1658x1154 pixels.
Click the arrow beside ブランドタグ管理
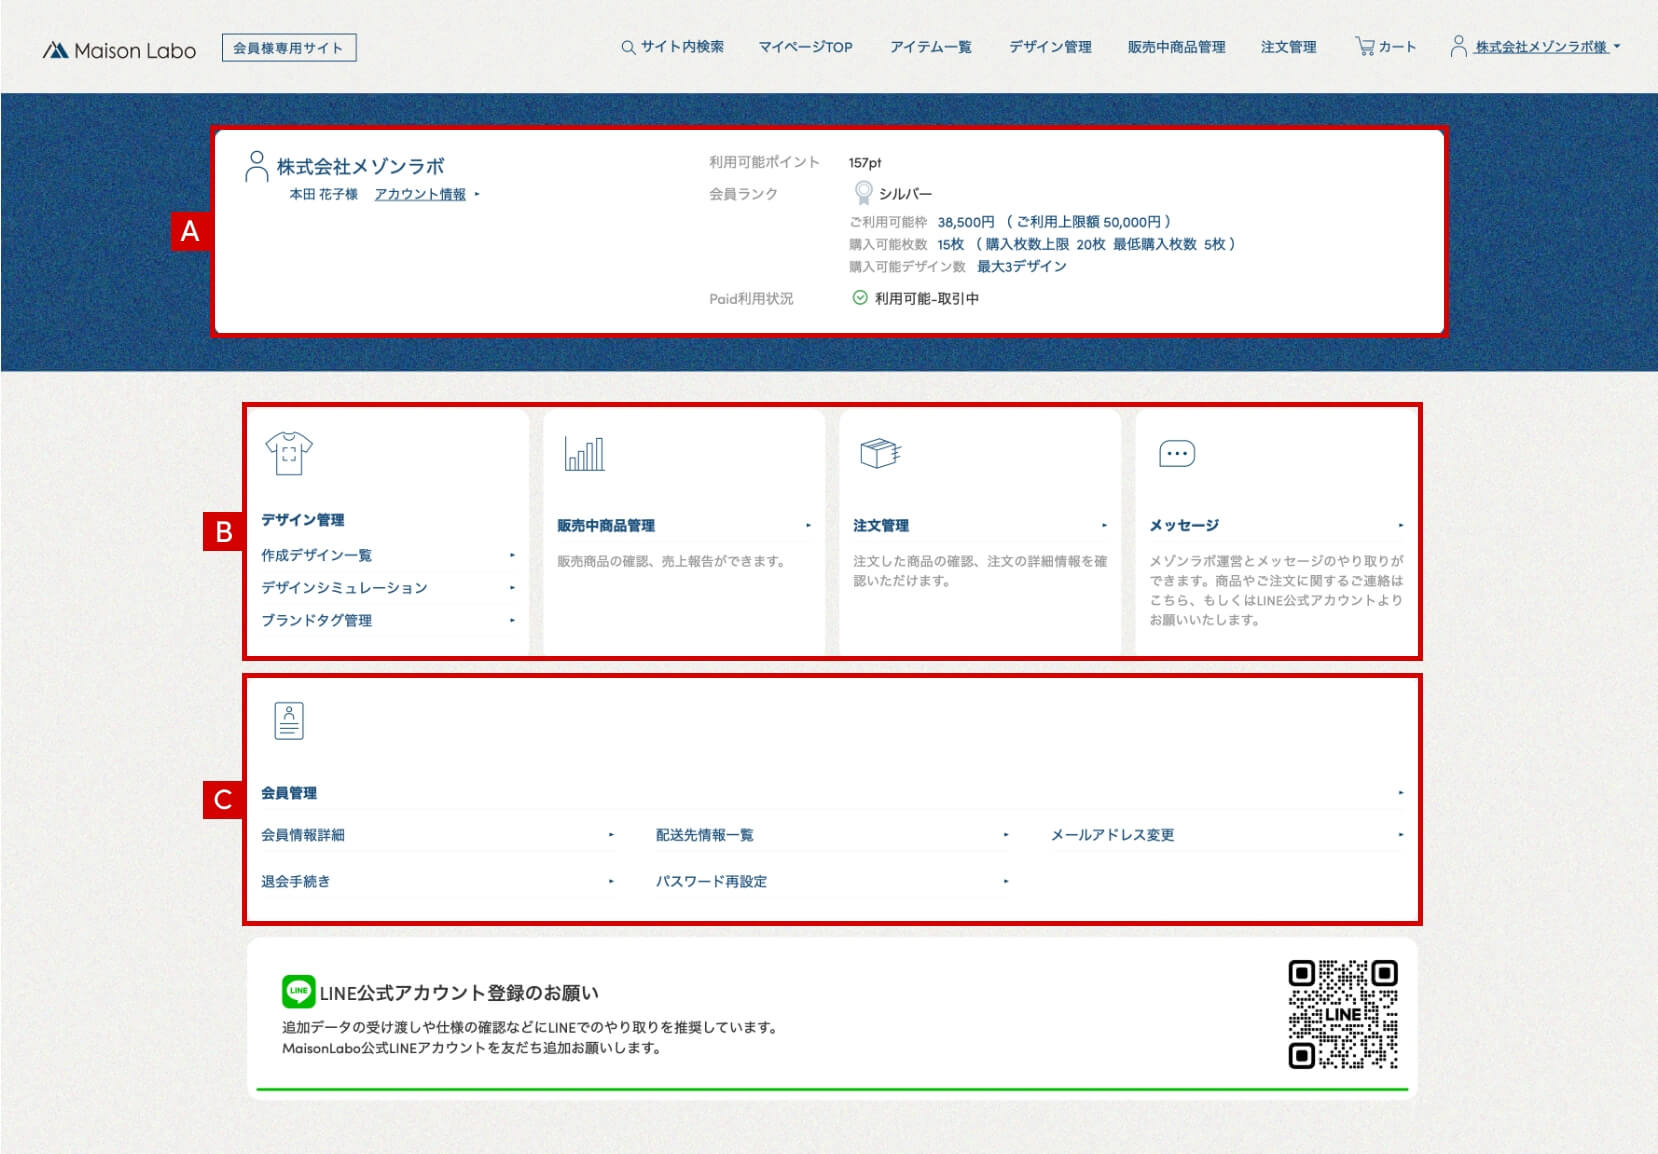pos(512,620)
